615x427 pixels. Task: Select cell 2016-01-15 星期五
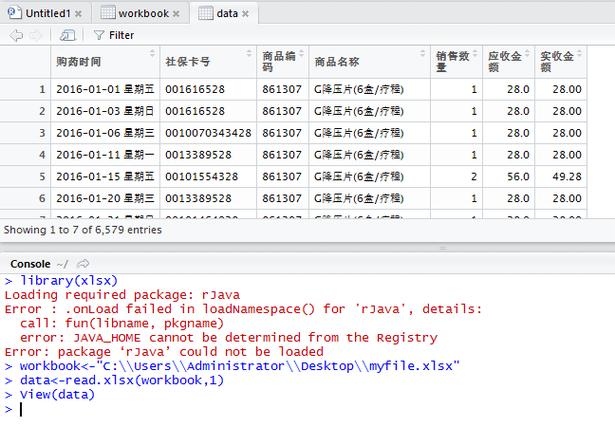[105, 177]
